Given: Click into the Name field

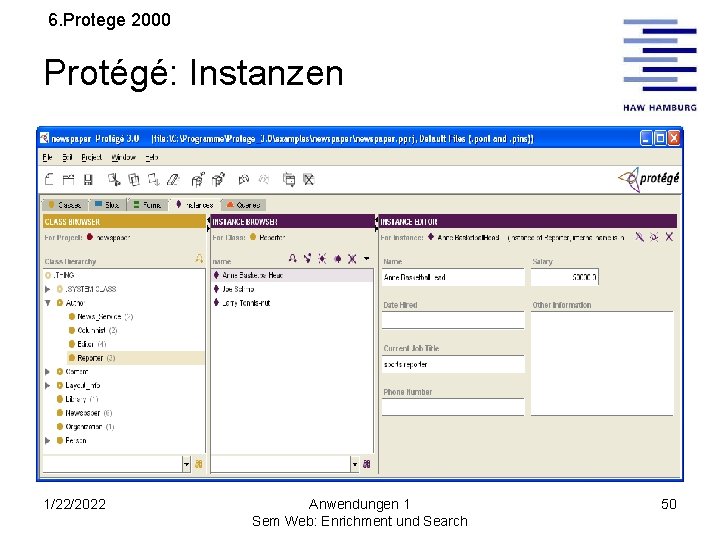Looking at the screenshot, I should (453, 277).
